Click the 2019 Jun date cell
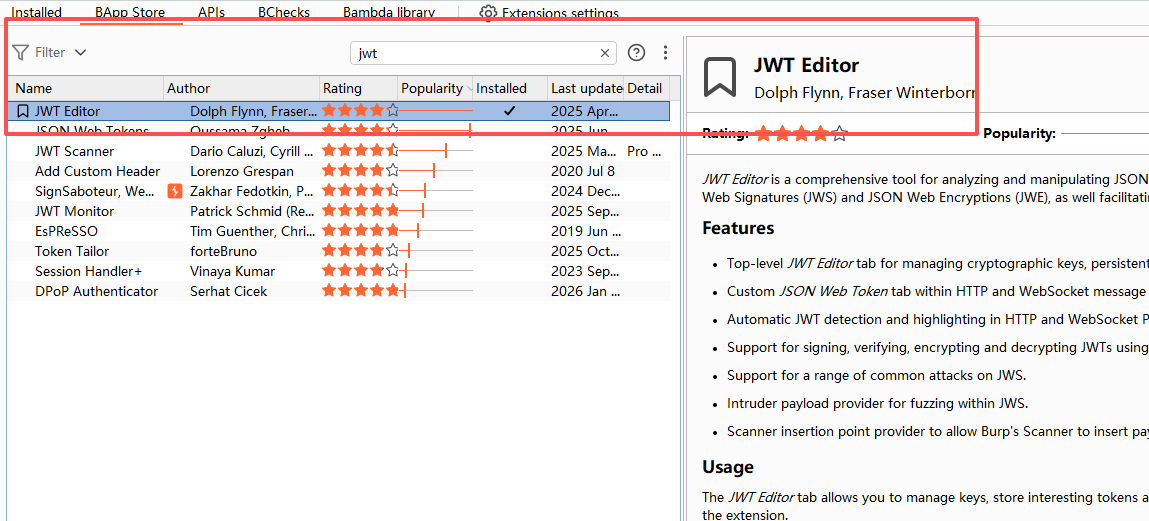Viewport: 1149px width, 521px height. pos(586,232)
